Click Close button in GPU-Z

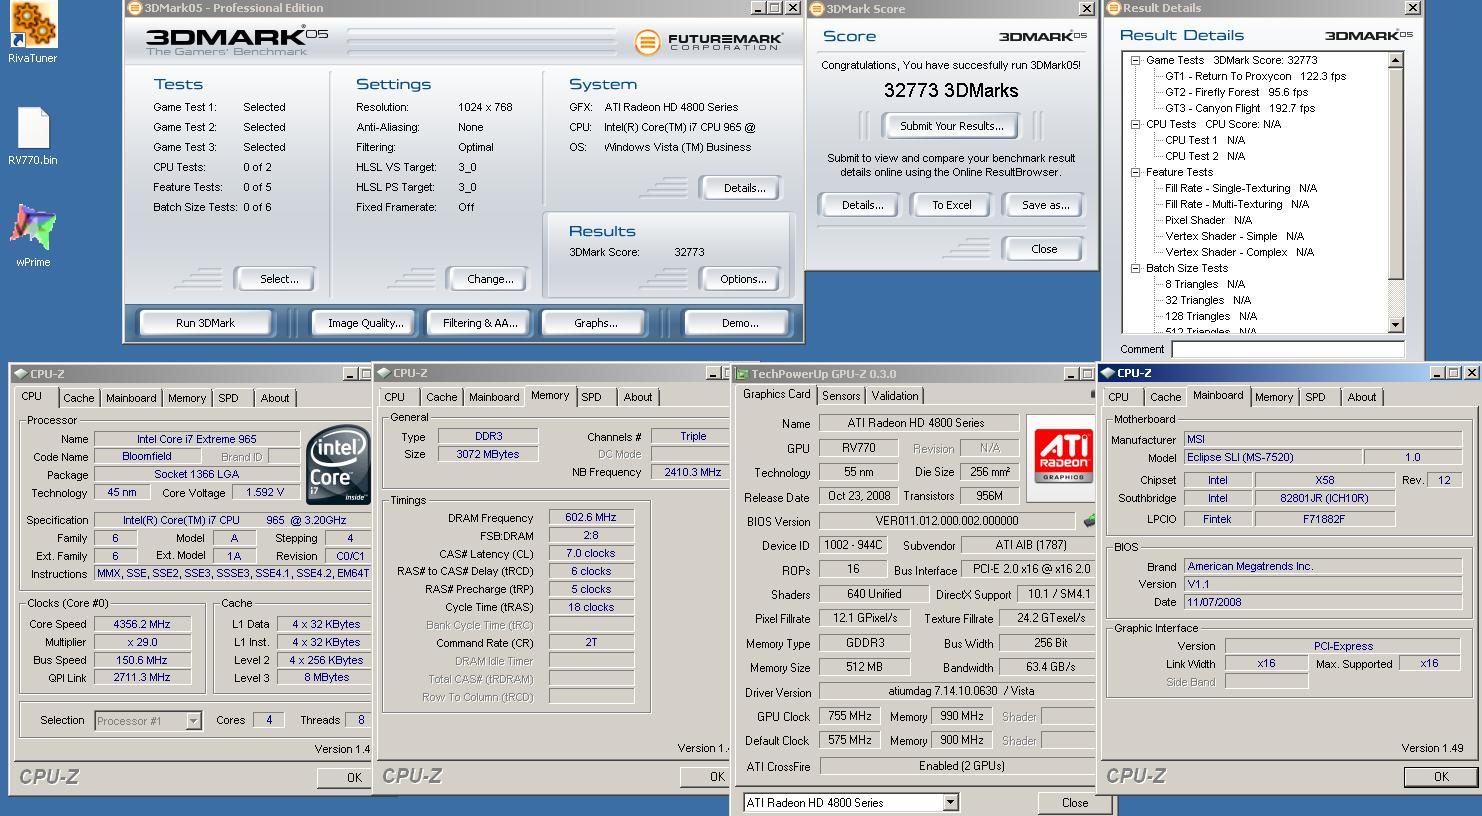click(x=1075, y=802)
